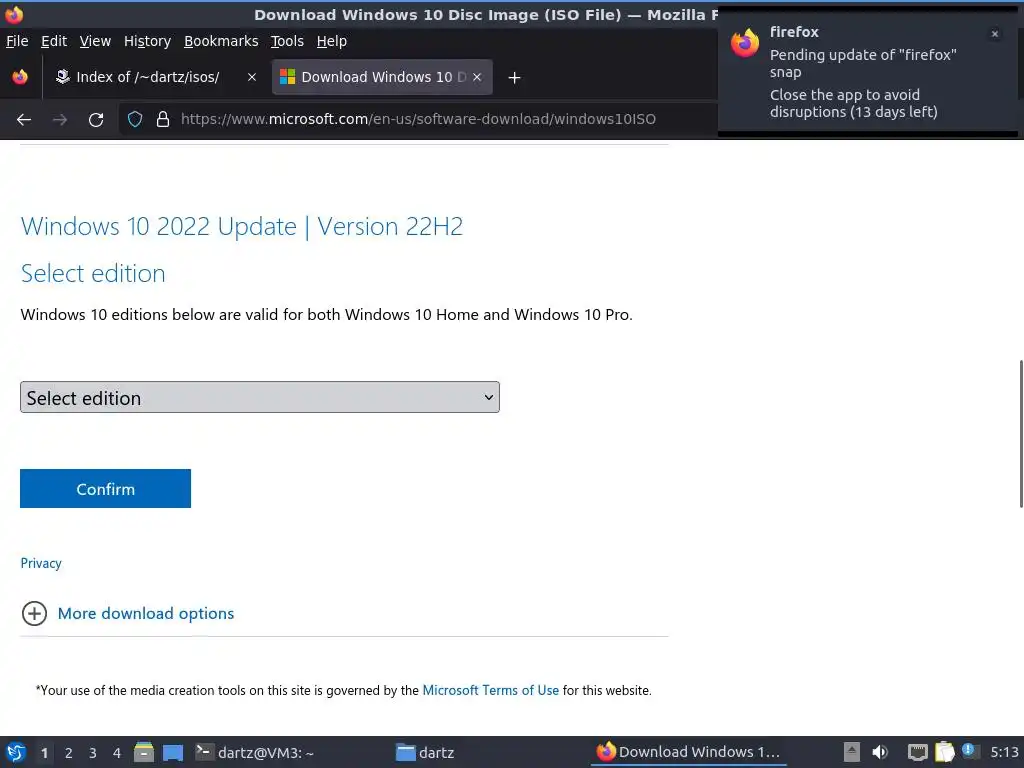1024x768 pixels.
Task: Open the Help menu
Action: click(332, 41)
